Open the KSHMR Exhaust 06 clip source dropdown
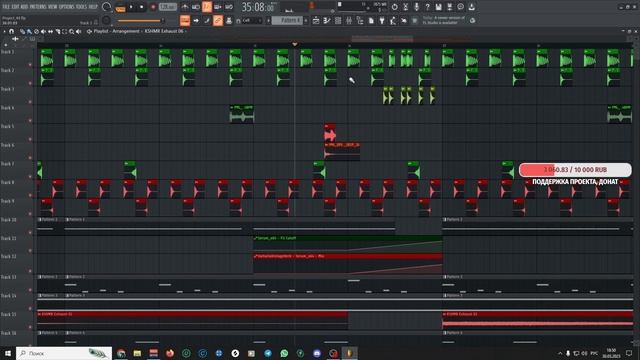The image size is (640, 360). click(x=165, y=31)
